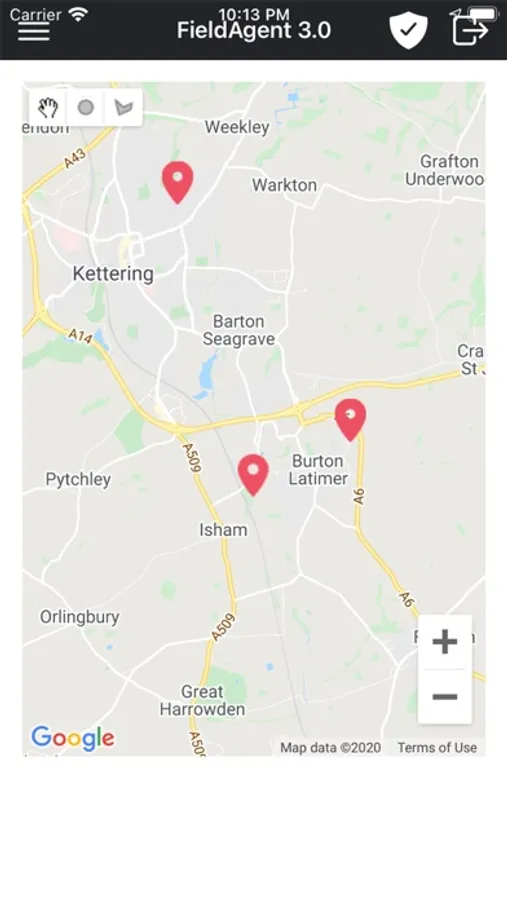Open the hamburger navigation menu
Image resolution: width=507 pixels, height=900 pixels.
coord(33,31)
